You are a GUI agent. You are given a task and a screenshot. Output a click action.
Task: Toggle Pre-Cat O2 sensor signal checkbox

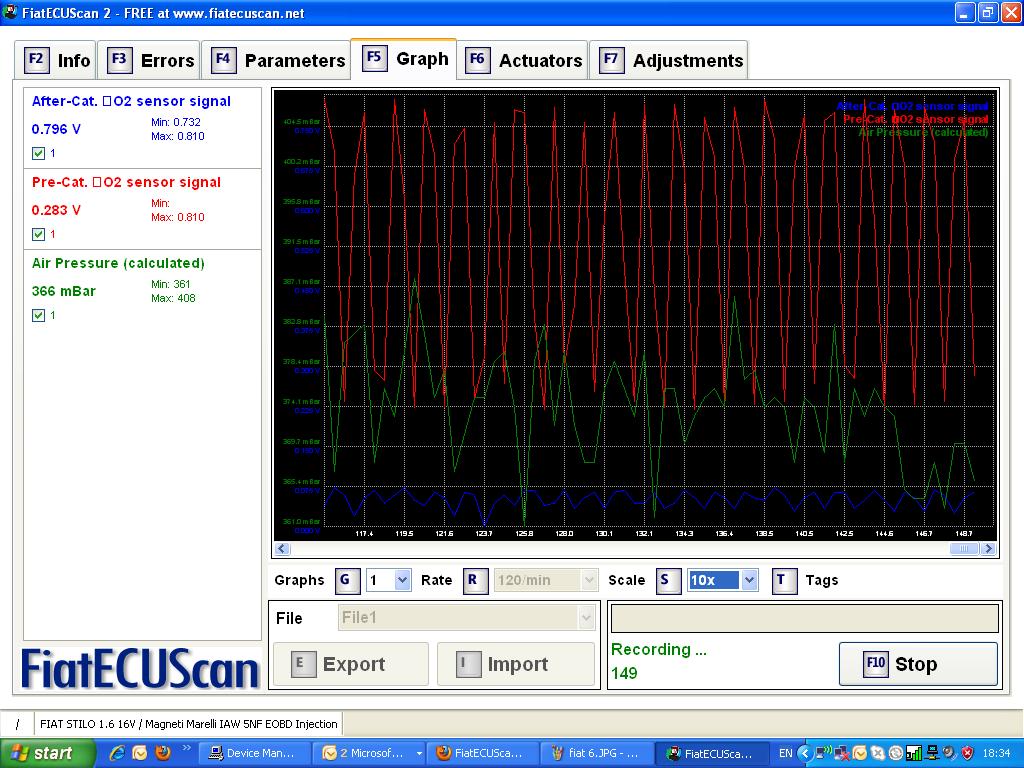[x=39, y=234]
